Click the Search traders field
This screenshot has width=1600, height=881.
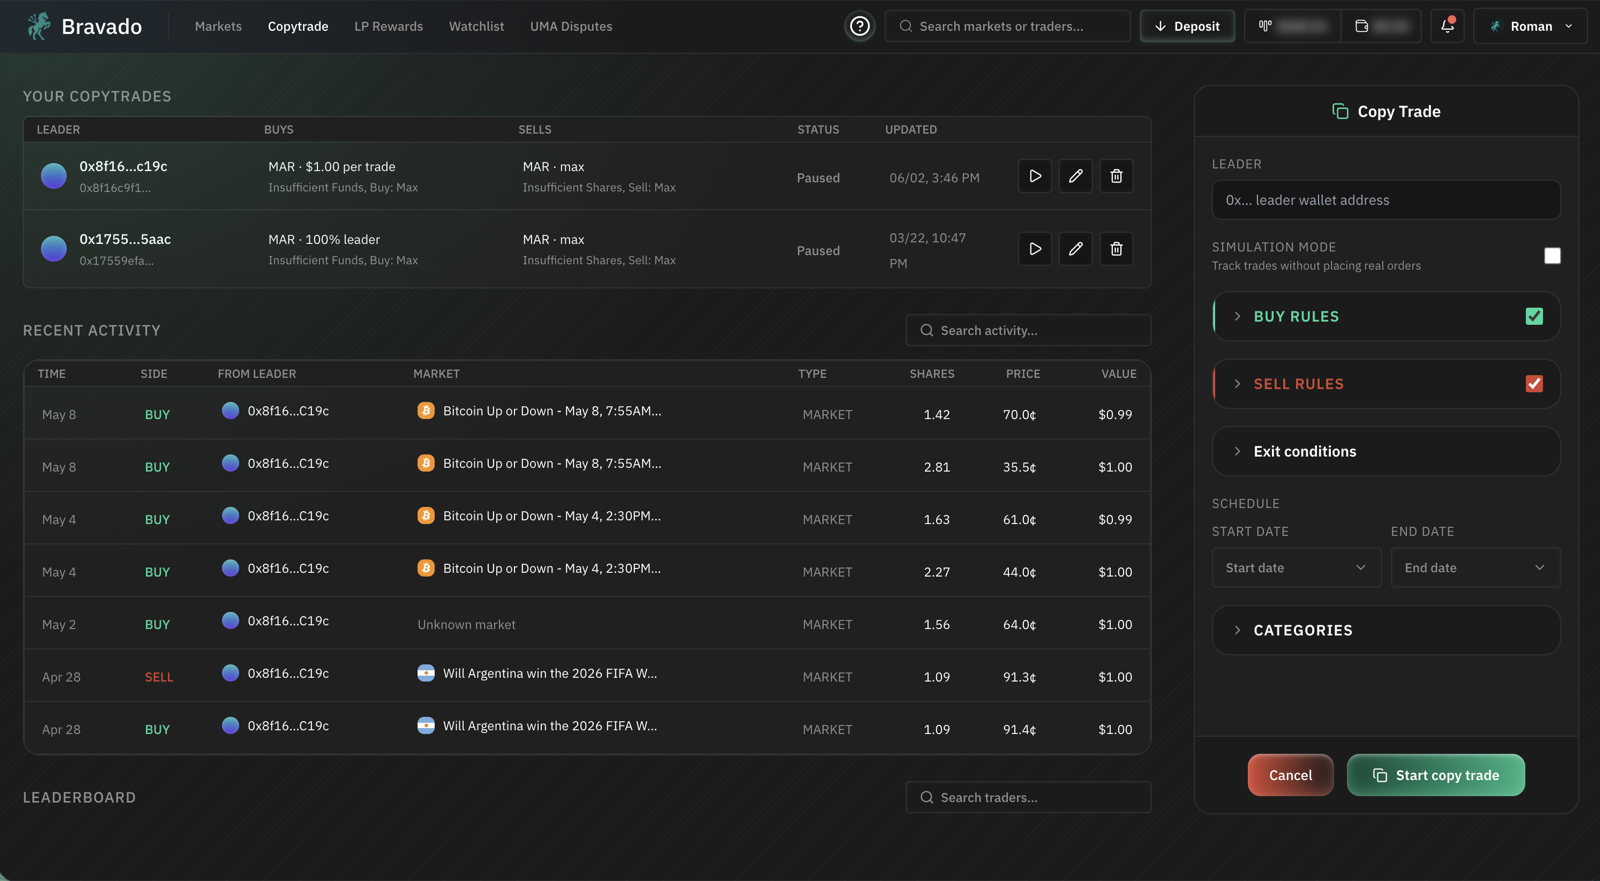[x=1028, y=797]
